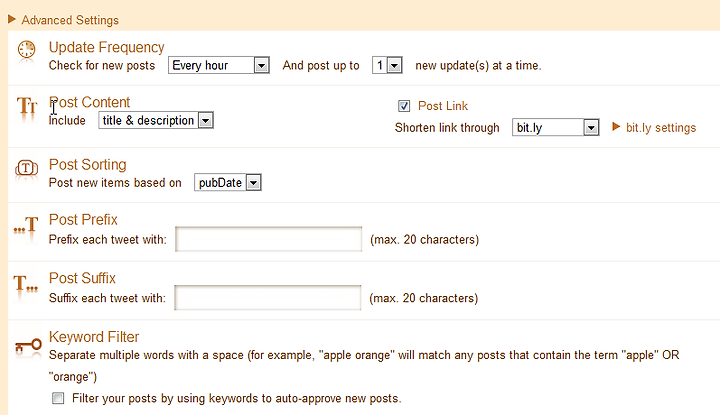The width and height of the screenshot is (720, 415).
Task: Click the Post Prefix icon
Action: click(26, 225)
